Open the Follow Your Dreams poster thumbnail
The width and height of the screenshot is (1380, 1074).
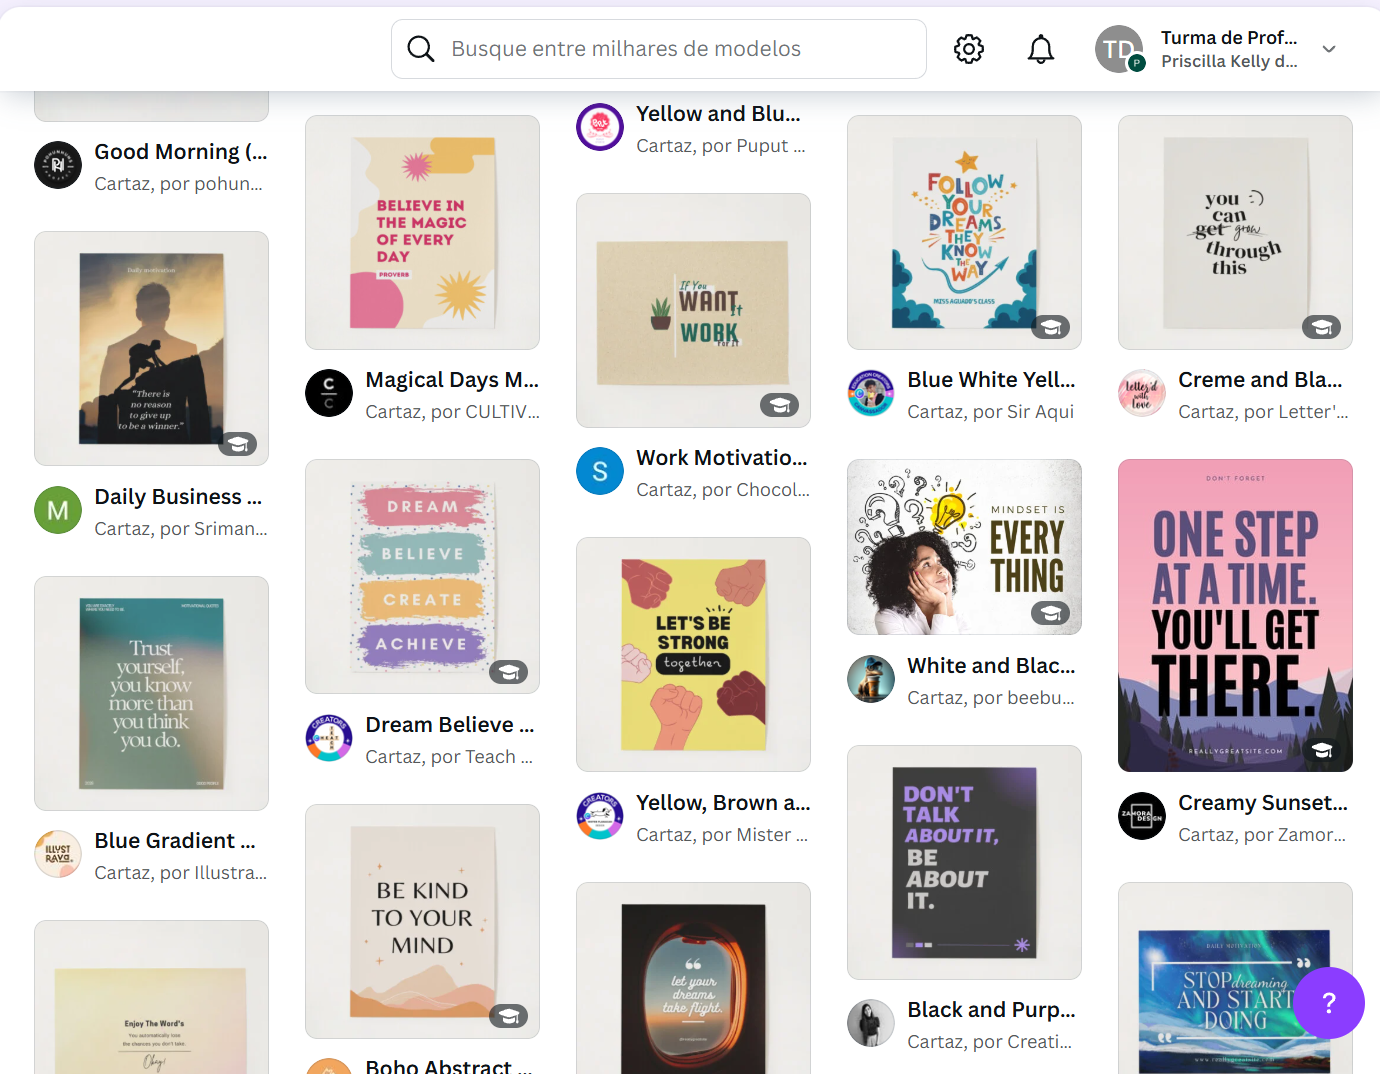964,232
